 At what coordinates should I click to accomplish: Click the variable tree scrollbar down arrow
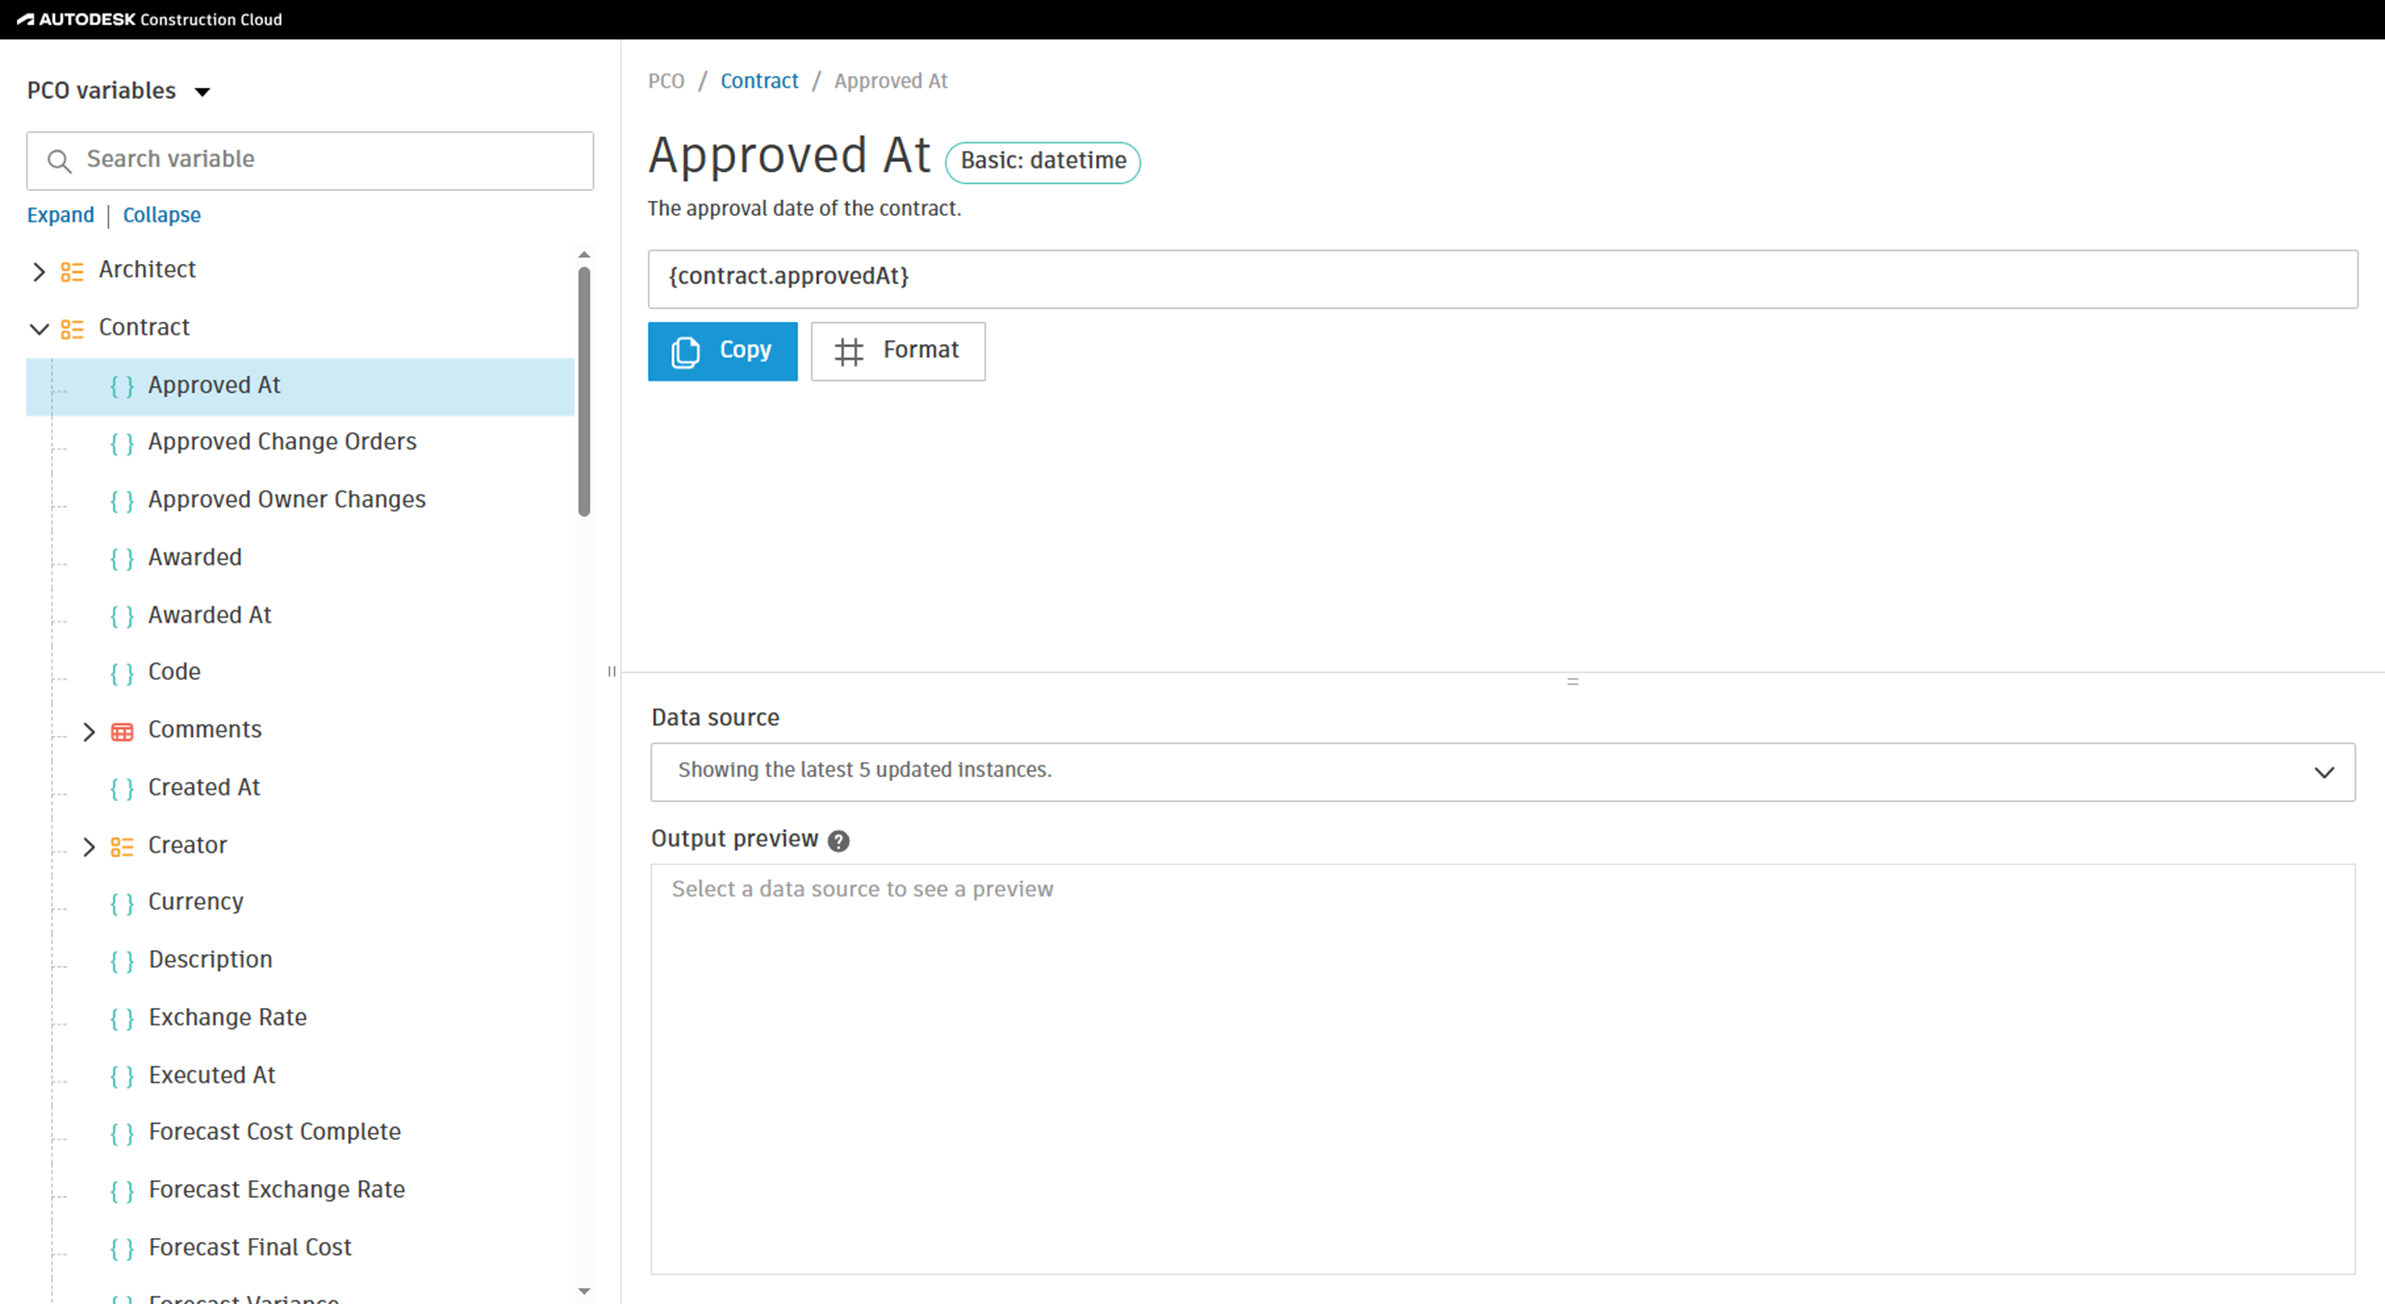[584, 1291]
